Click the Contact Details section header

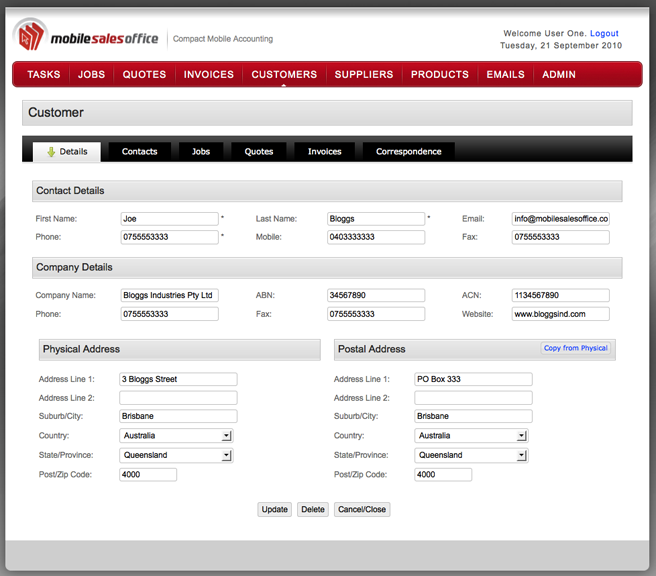[x=327, y=191]
